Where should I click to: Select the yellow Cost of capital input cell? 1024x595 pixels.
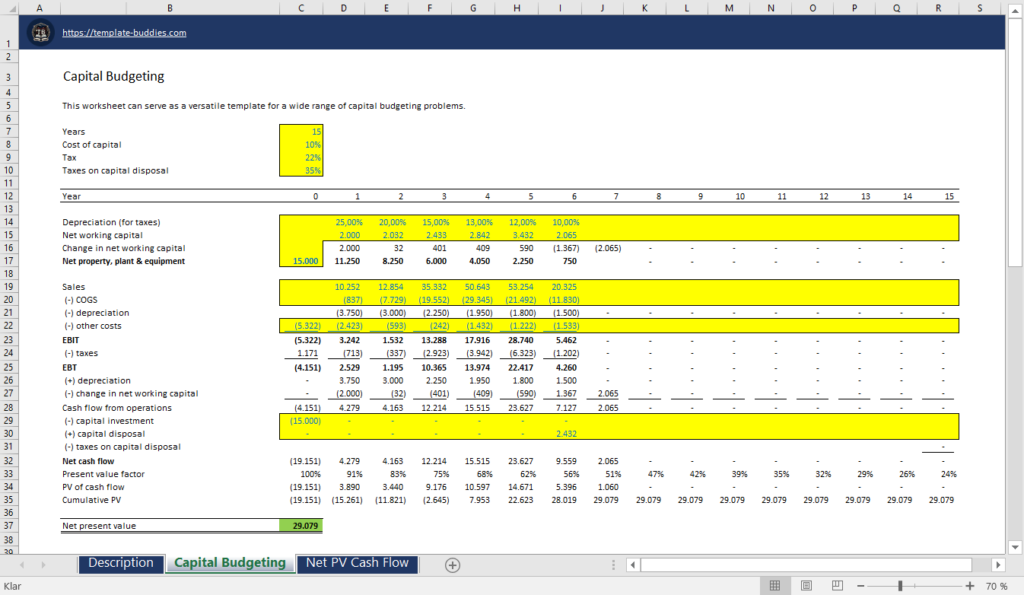coord(301,144)
